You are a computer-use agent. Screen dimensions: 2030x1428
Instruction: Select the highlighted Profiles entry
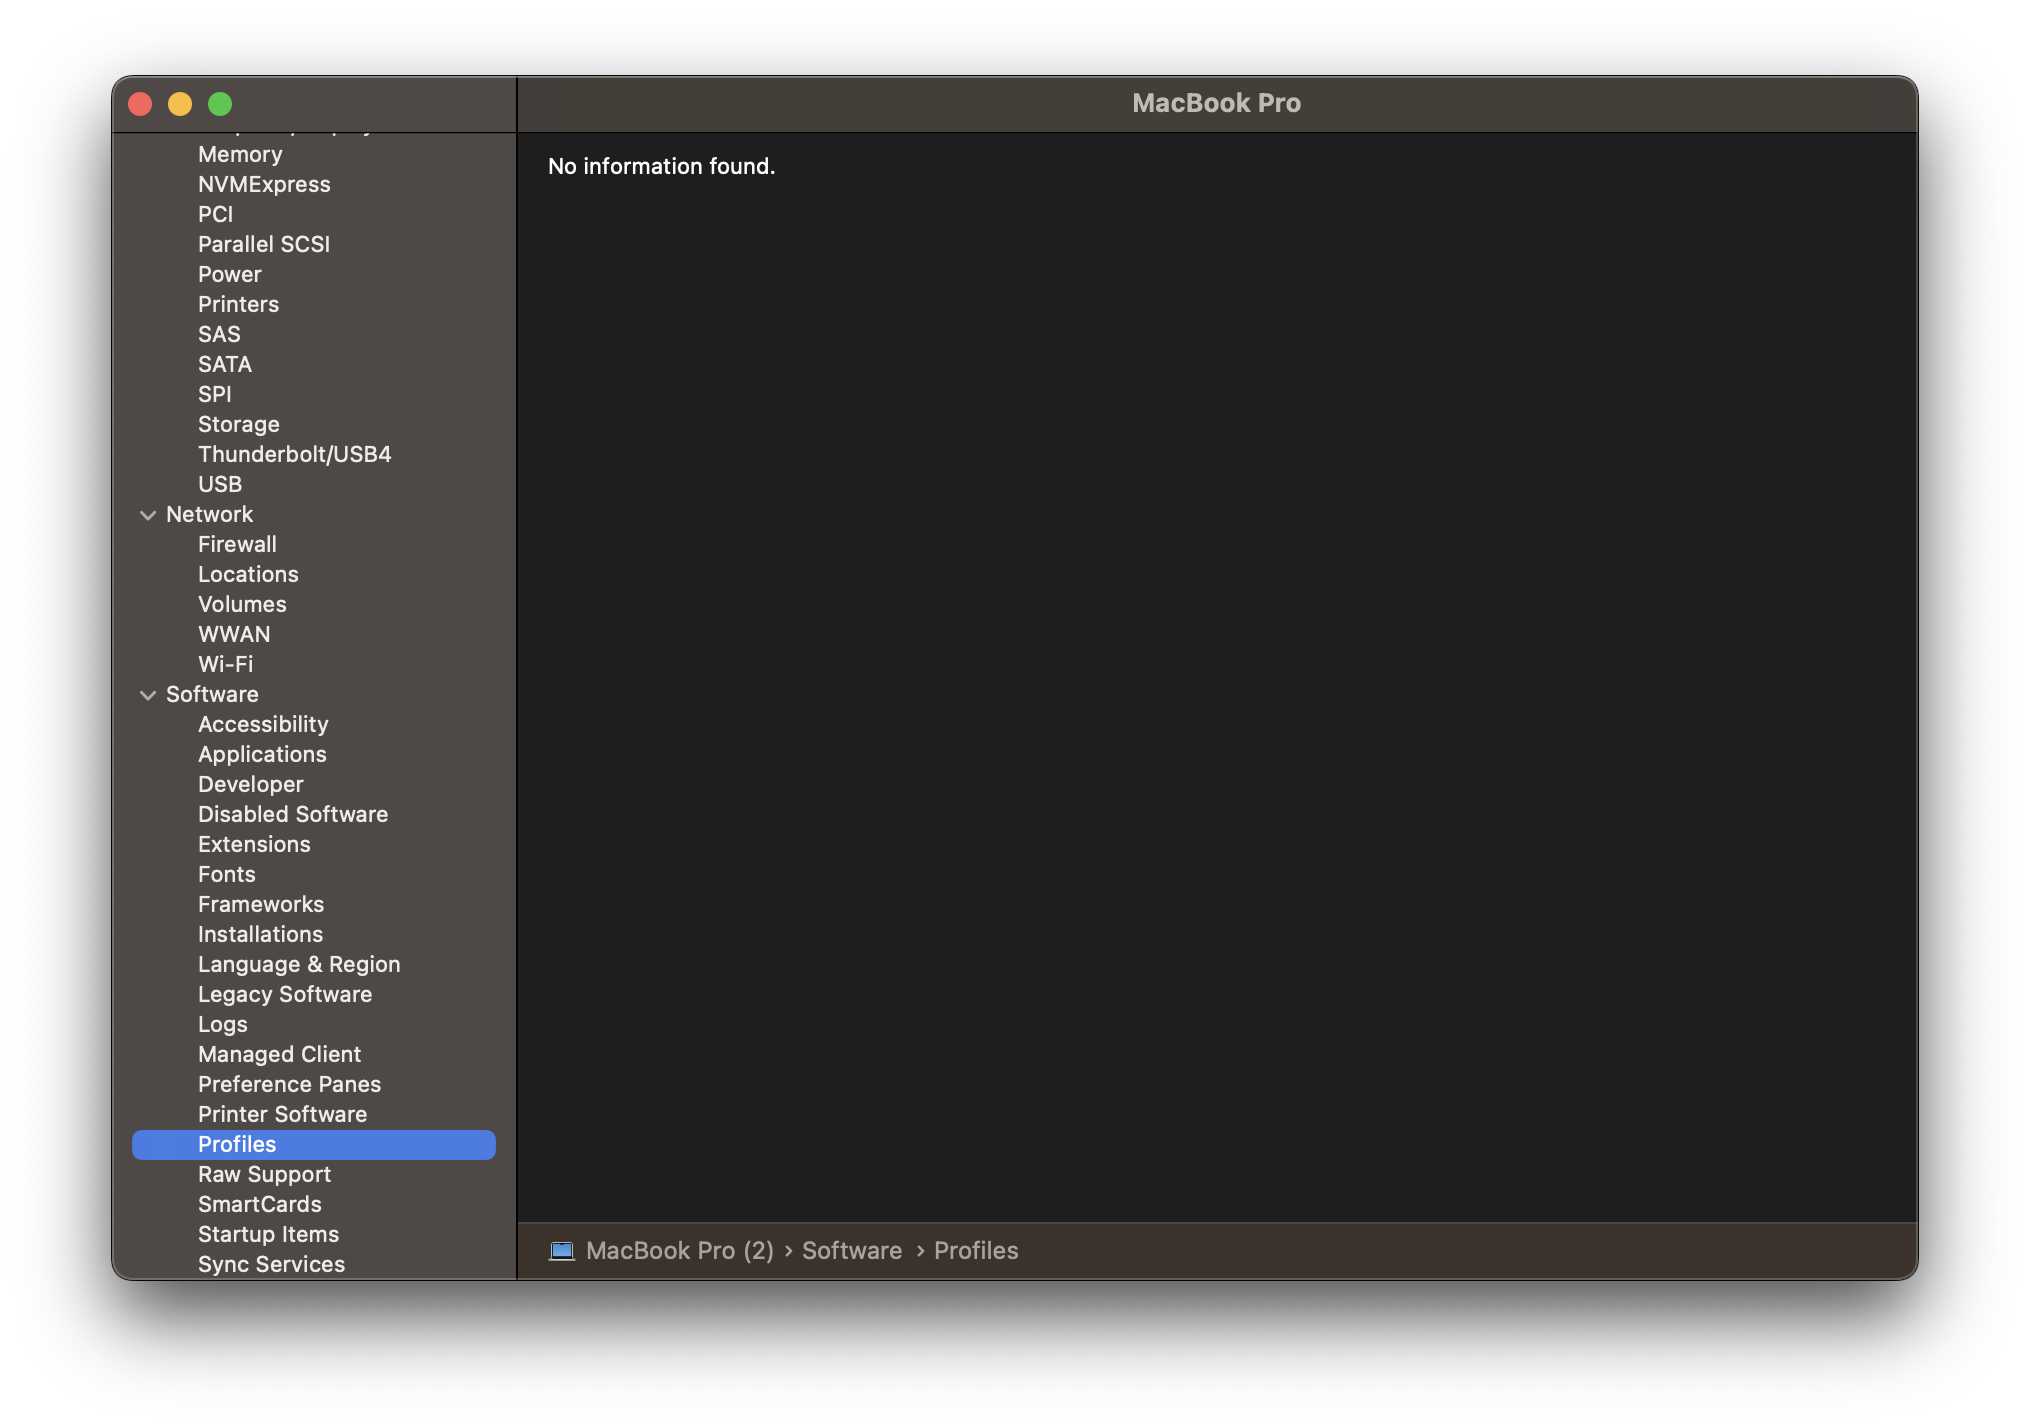314,1145
